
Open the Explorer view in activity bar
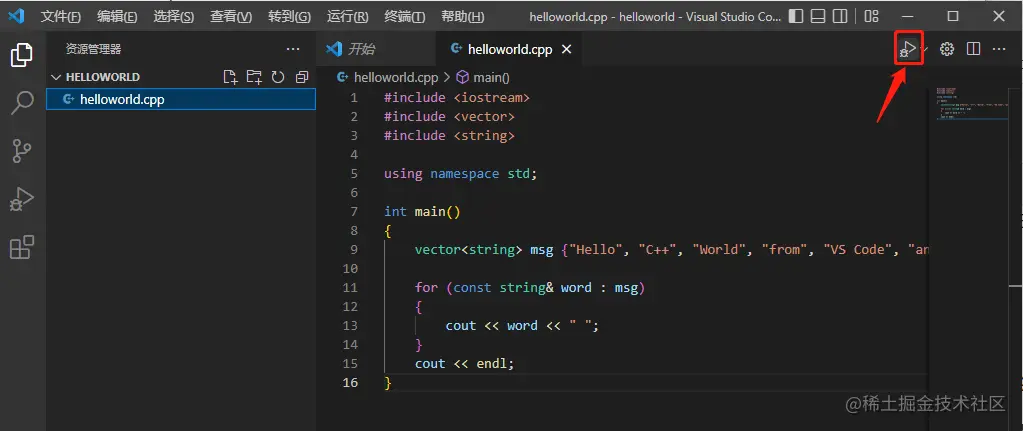(22, 55)
